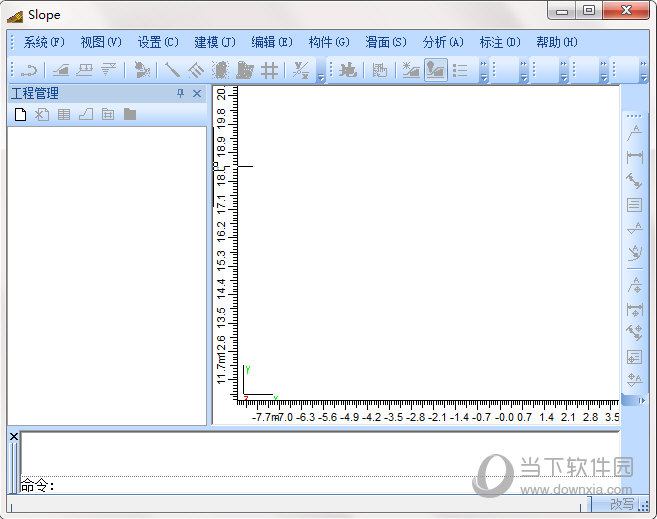Expand the right annotation toolbar overflow arrow

(641, 401)
